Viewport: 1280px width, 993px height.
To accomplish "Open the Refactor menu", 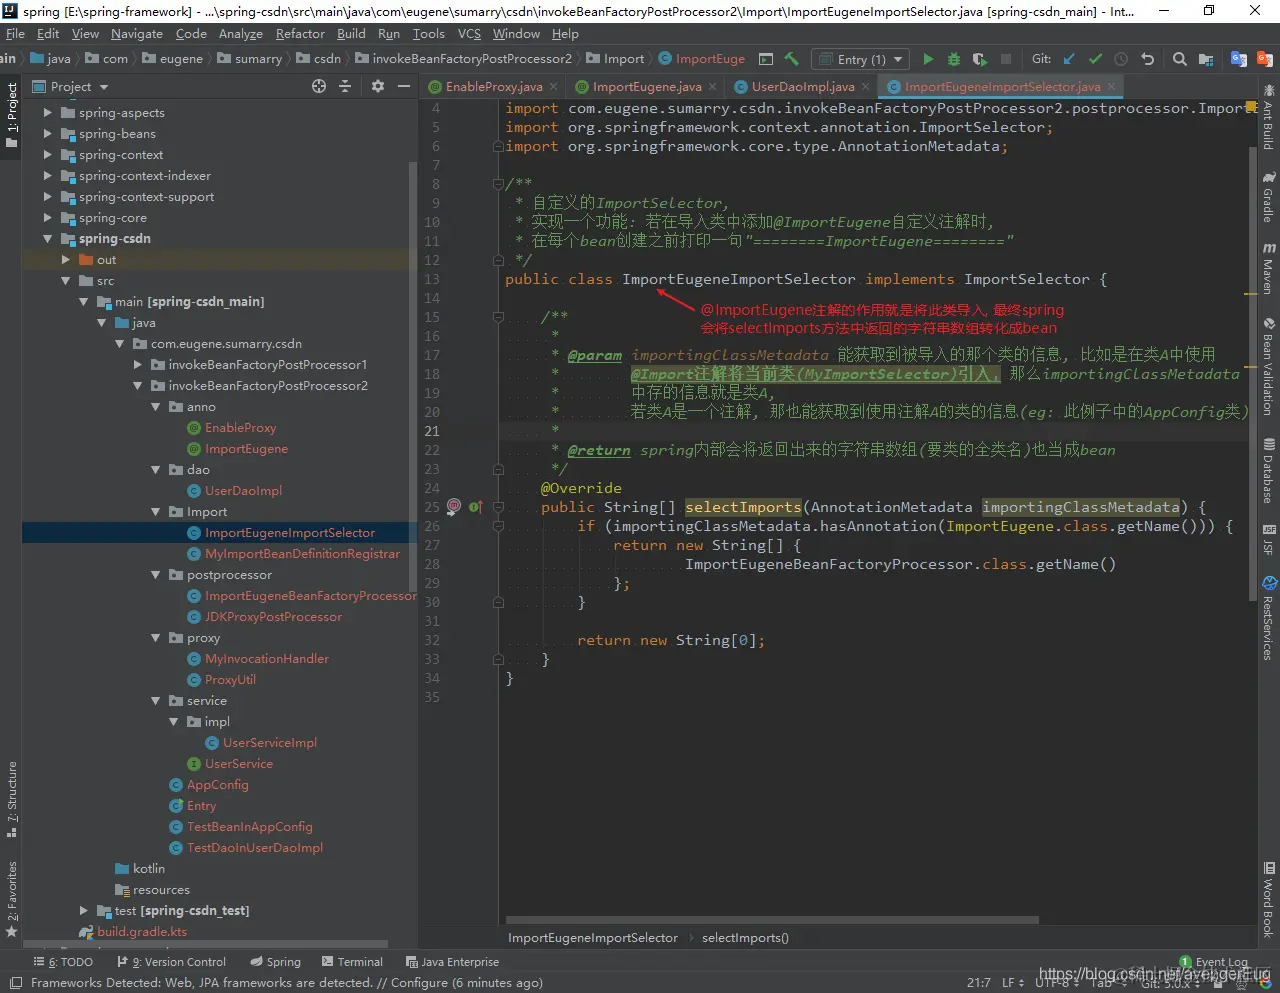I will pyautogui.click(x=300, y=34).
